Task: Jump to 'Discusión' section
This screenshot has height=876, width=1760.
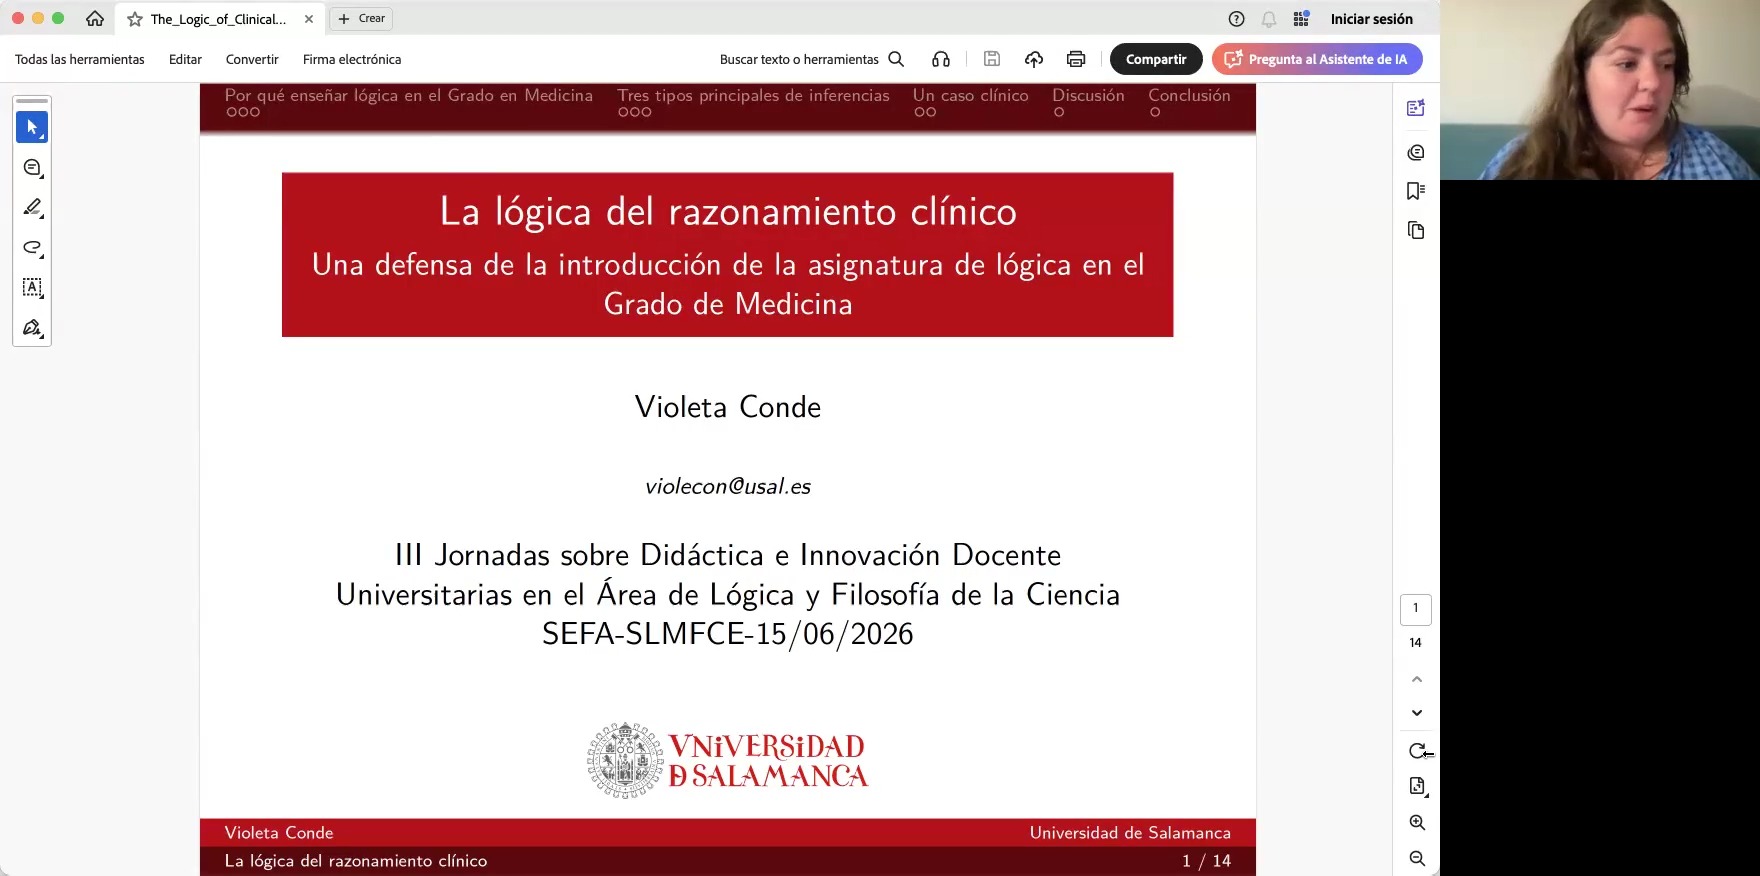Action: point(1088,96)
